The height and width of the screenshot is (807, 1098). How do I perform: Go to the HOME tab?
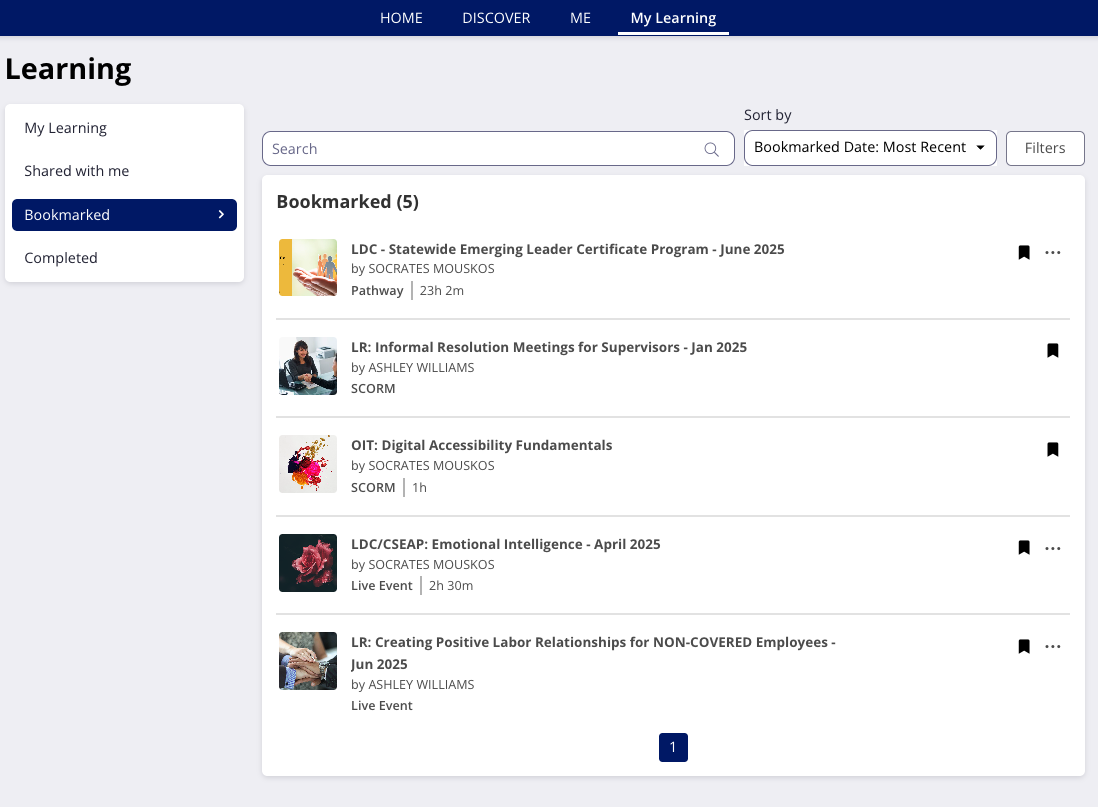[x=401, y=18]
